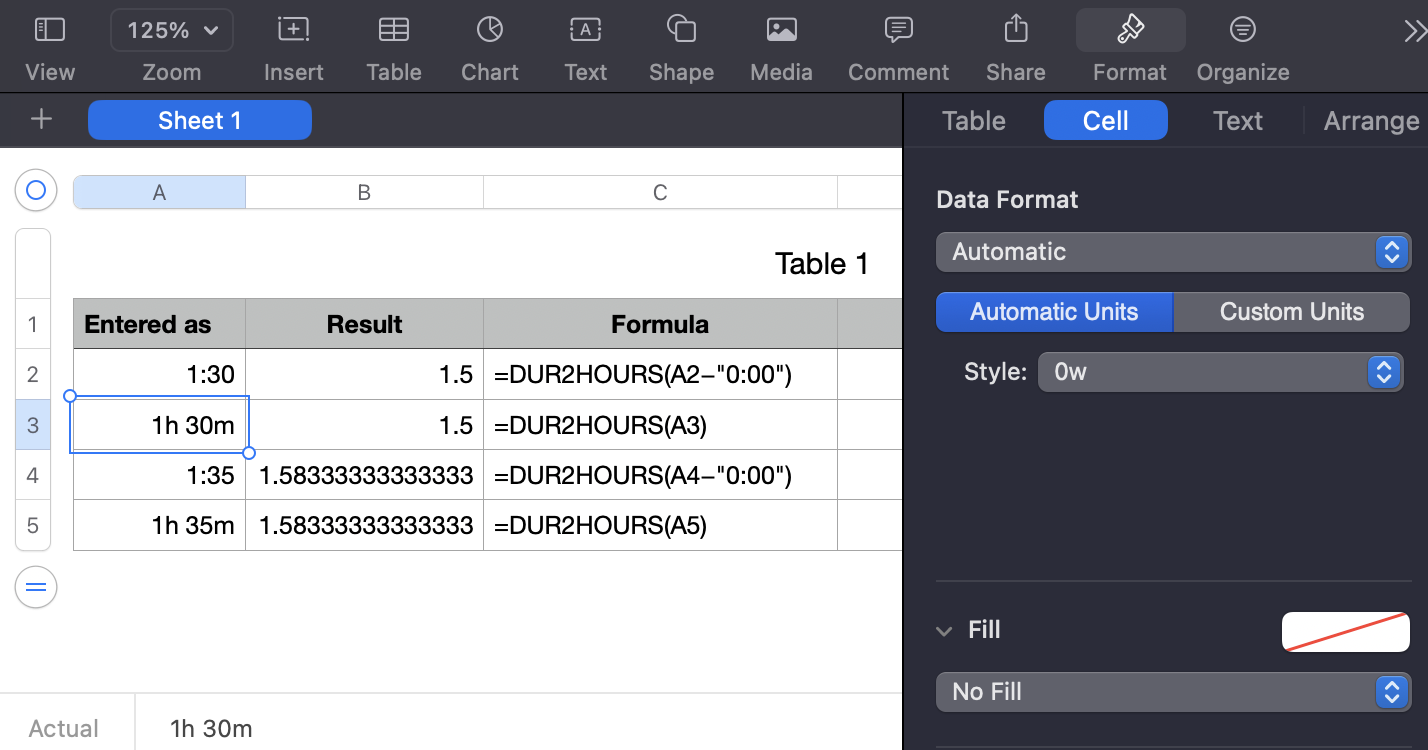This screenshot has width=1428, height=750.
Task: Switch to the Table inspector tab
Action: coord(973,121)
